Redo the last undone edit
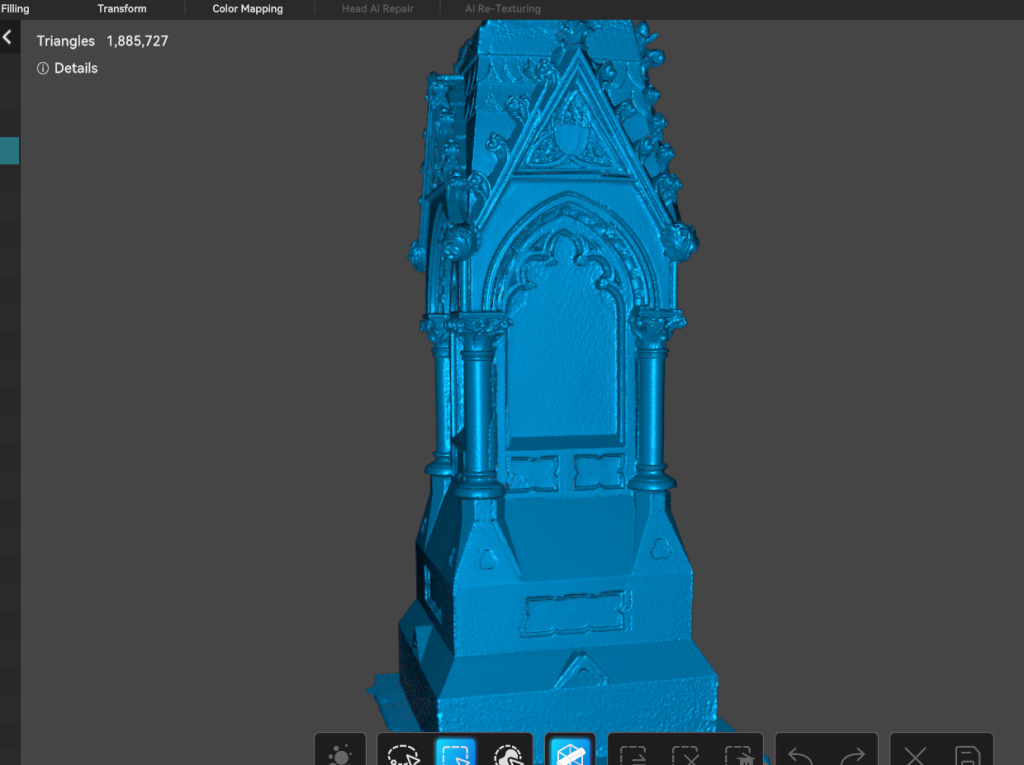 (852, 754)
